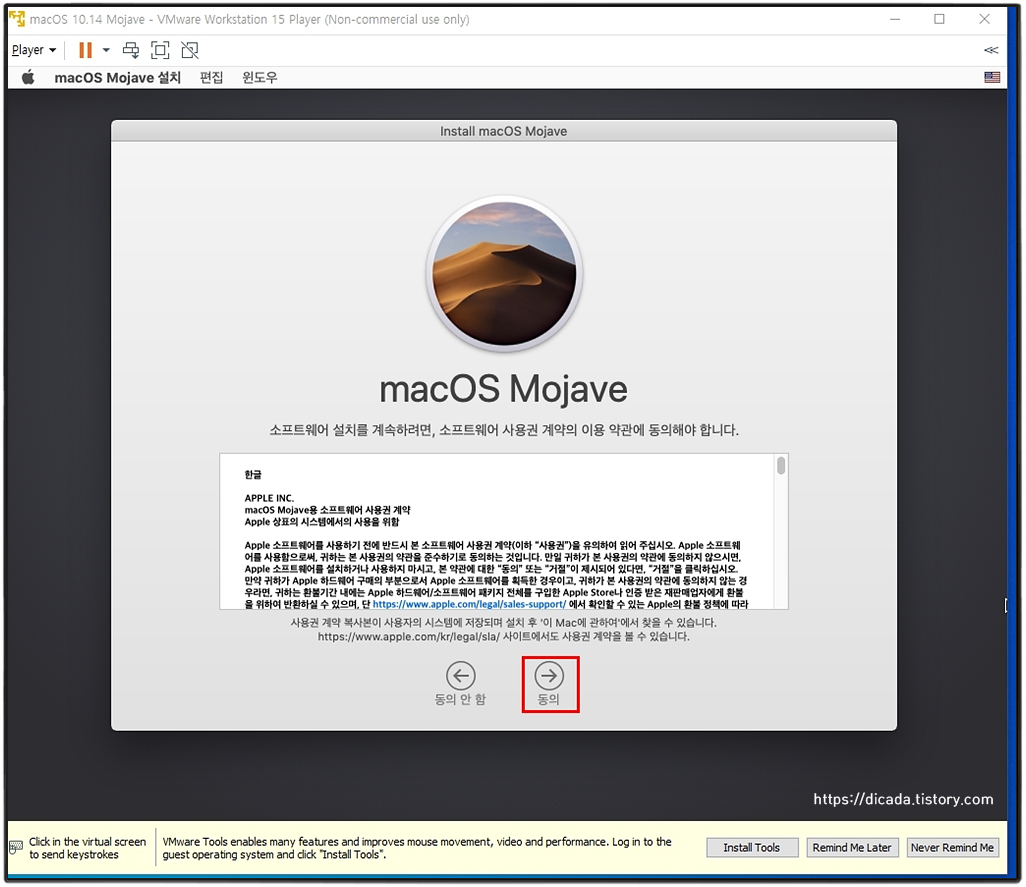The width and height of the screenshot is (1026, 887).
Task: Click the collapse toolbar chevrons
Action: (991, 50)
